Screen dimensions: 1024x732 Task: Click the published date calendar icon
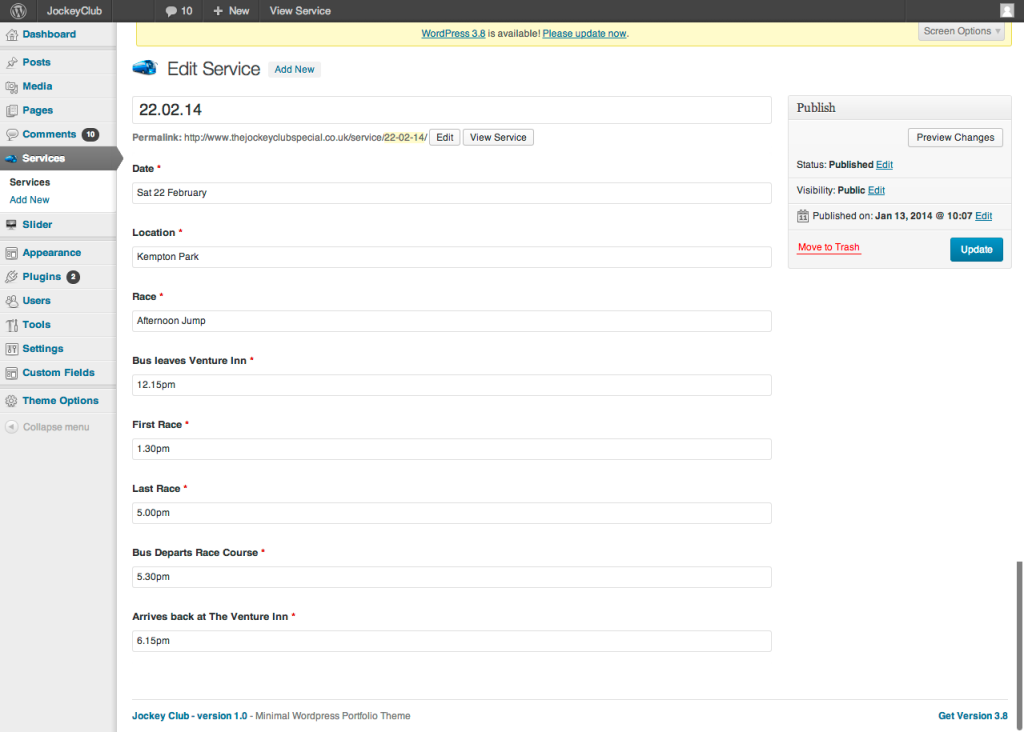point(803,216)
